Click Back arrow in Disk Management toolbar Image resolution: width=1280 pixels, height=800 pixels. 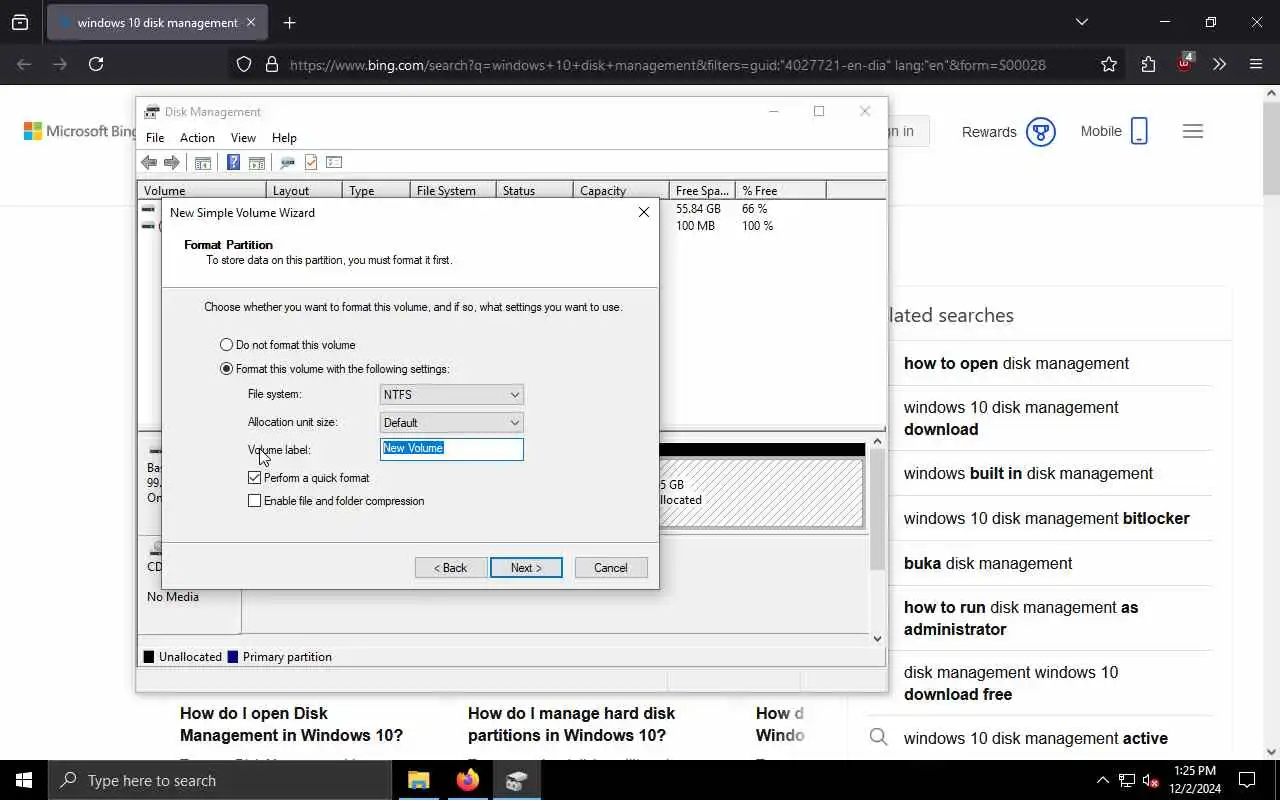tap(149, 163)
